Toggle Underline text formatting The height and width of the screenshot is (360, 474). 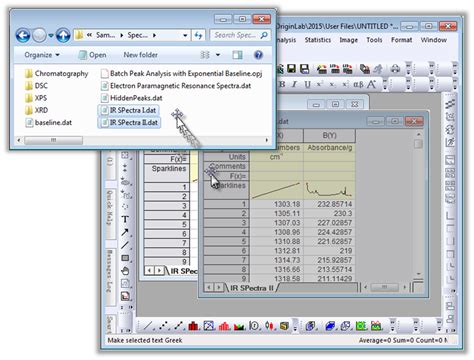point(307,84)
